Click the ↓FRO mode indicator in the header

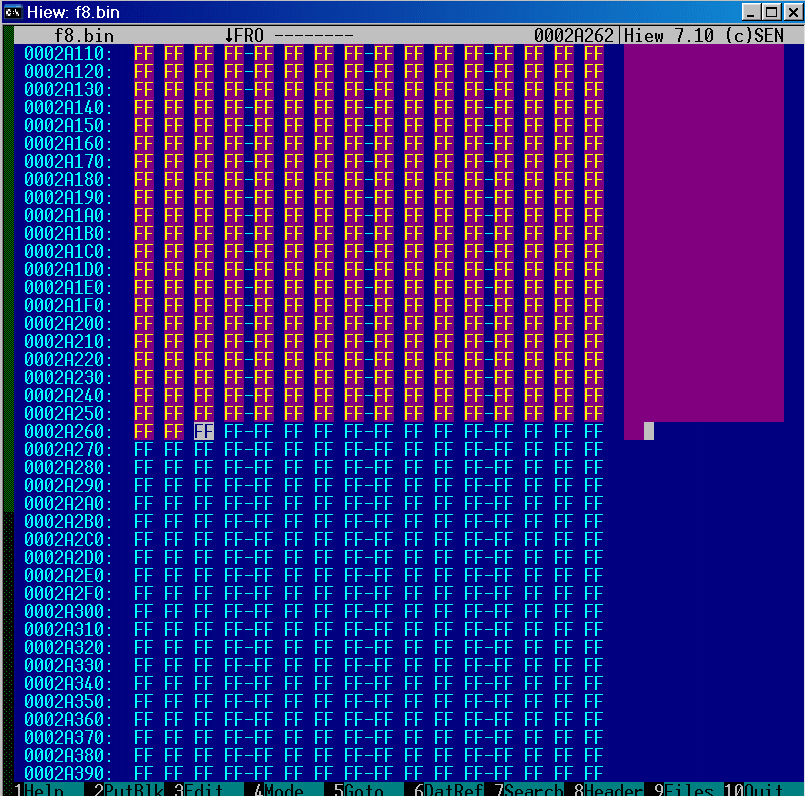(x=244, y=35)
